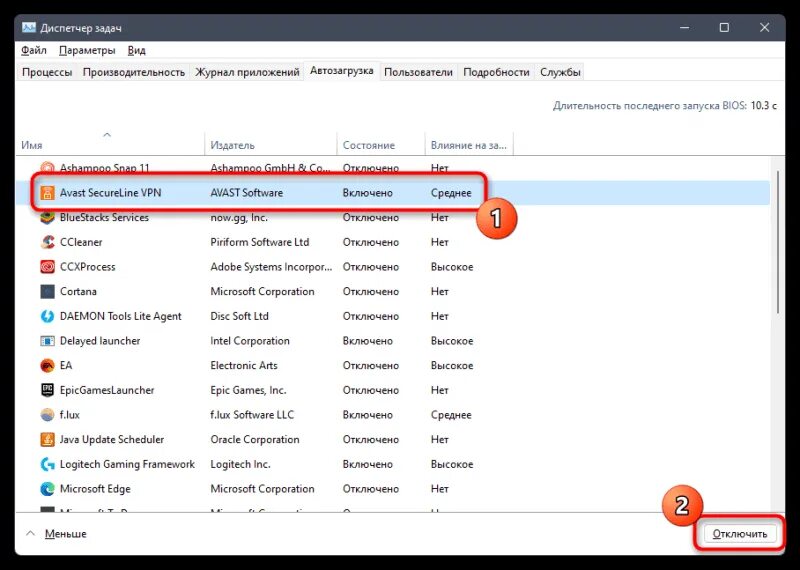Click the Ashampoo Snap 11 icon
800x570 pixels.
pos(47,168)
